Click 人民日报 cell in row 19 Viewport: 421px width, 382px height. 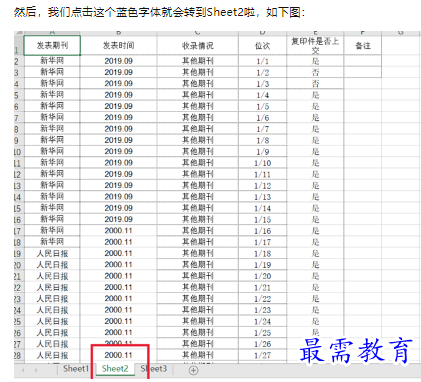(x=52, y=253)
